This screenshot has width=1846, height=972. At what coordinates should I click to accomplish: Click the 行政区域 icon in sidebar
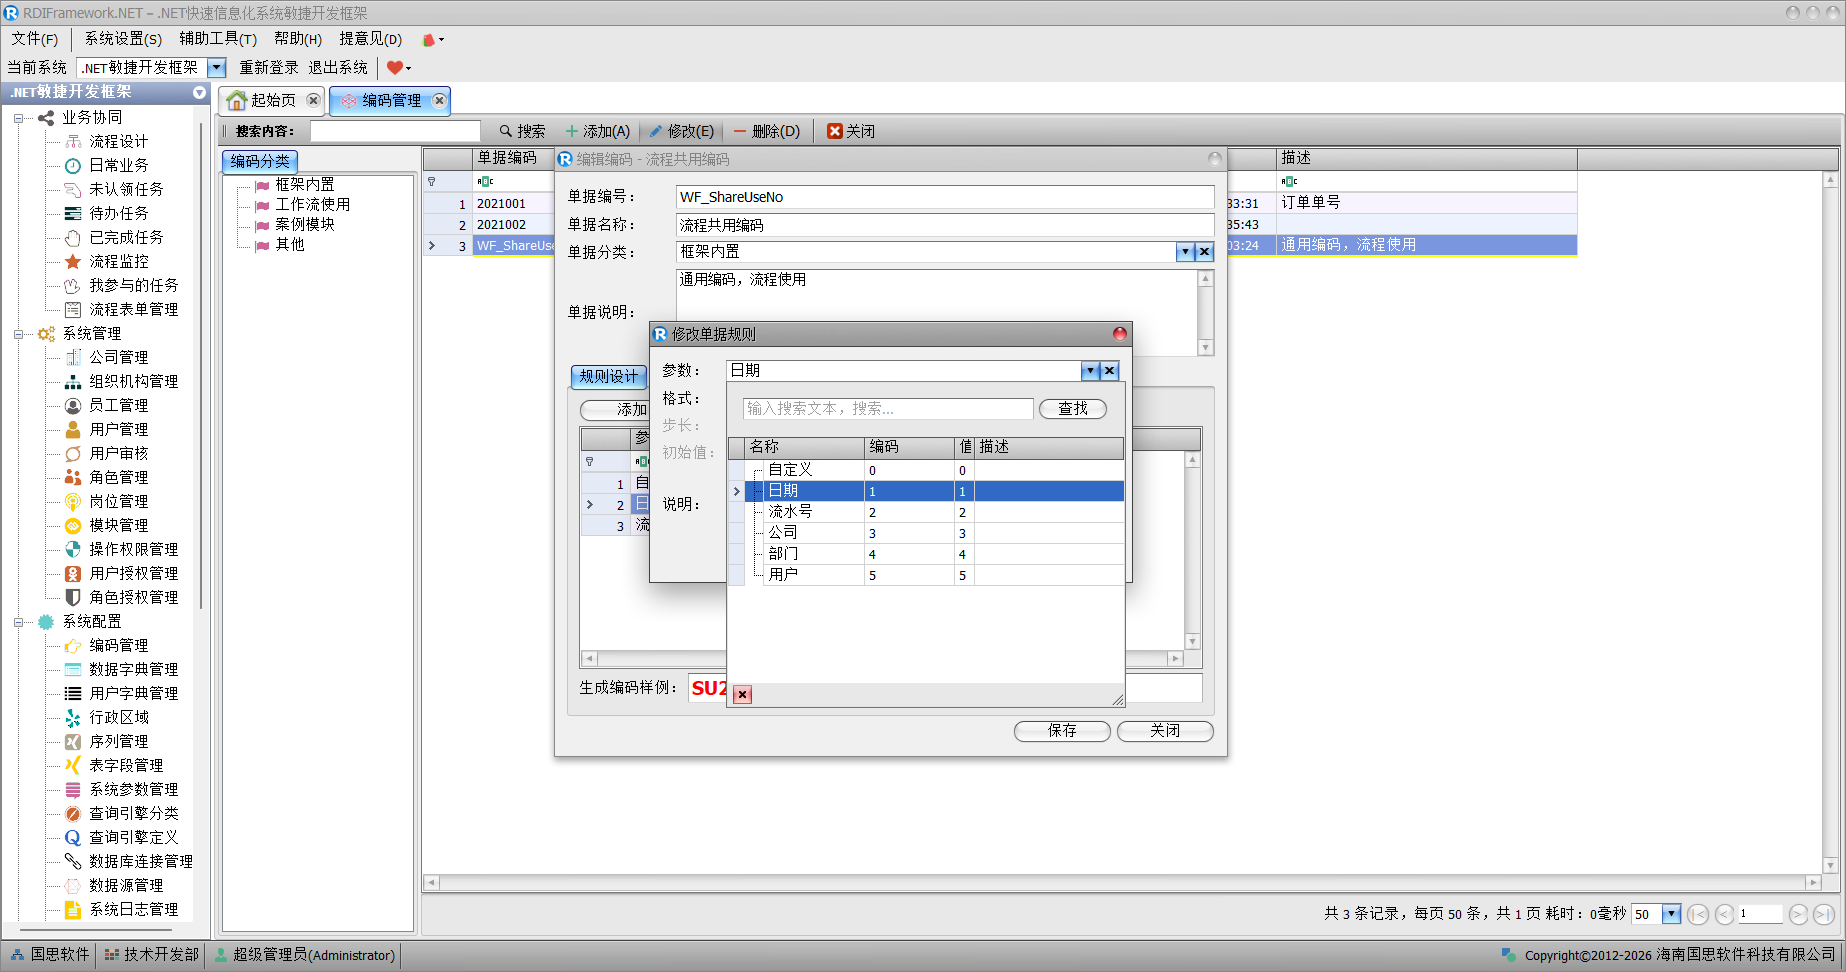click(73, 717)
